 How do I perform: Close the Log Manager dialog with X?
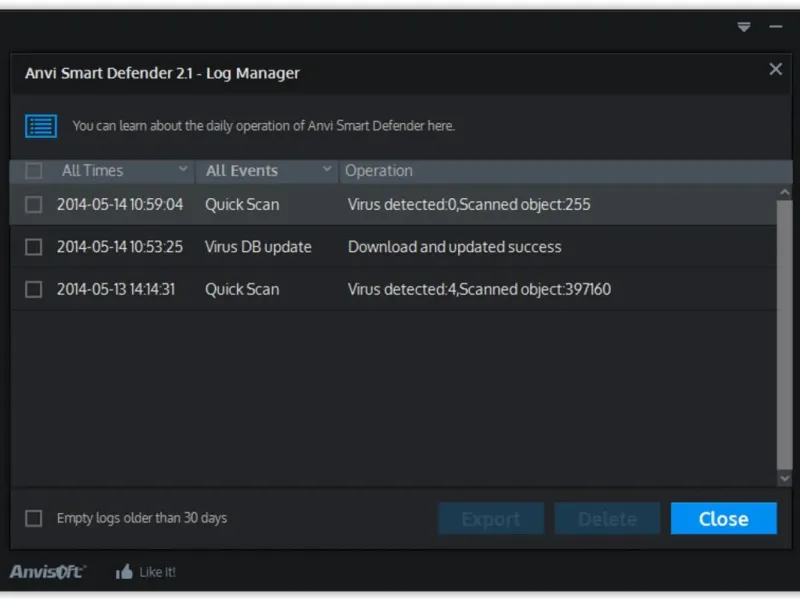click(776, 69)
